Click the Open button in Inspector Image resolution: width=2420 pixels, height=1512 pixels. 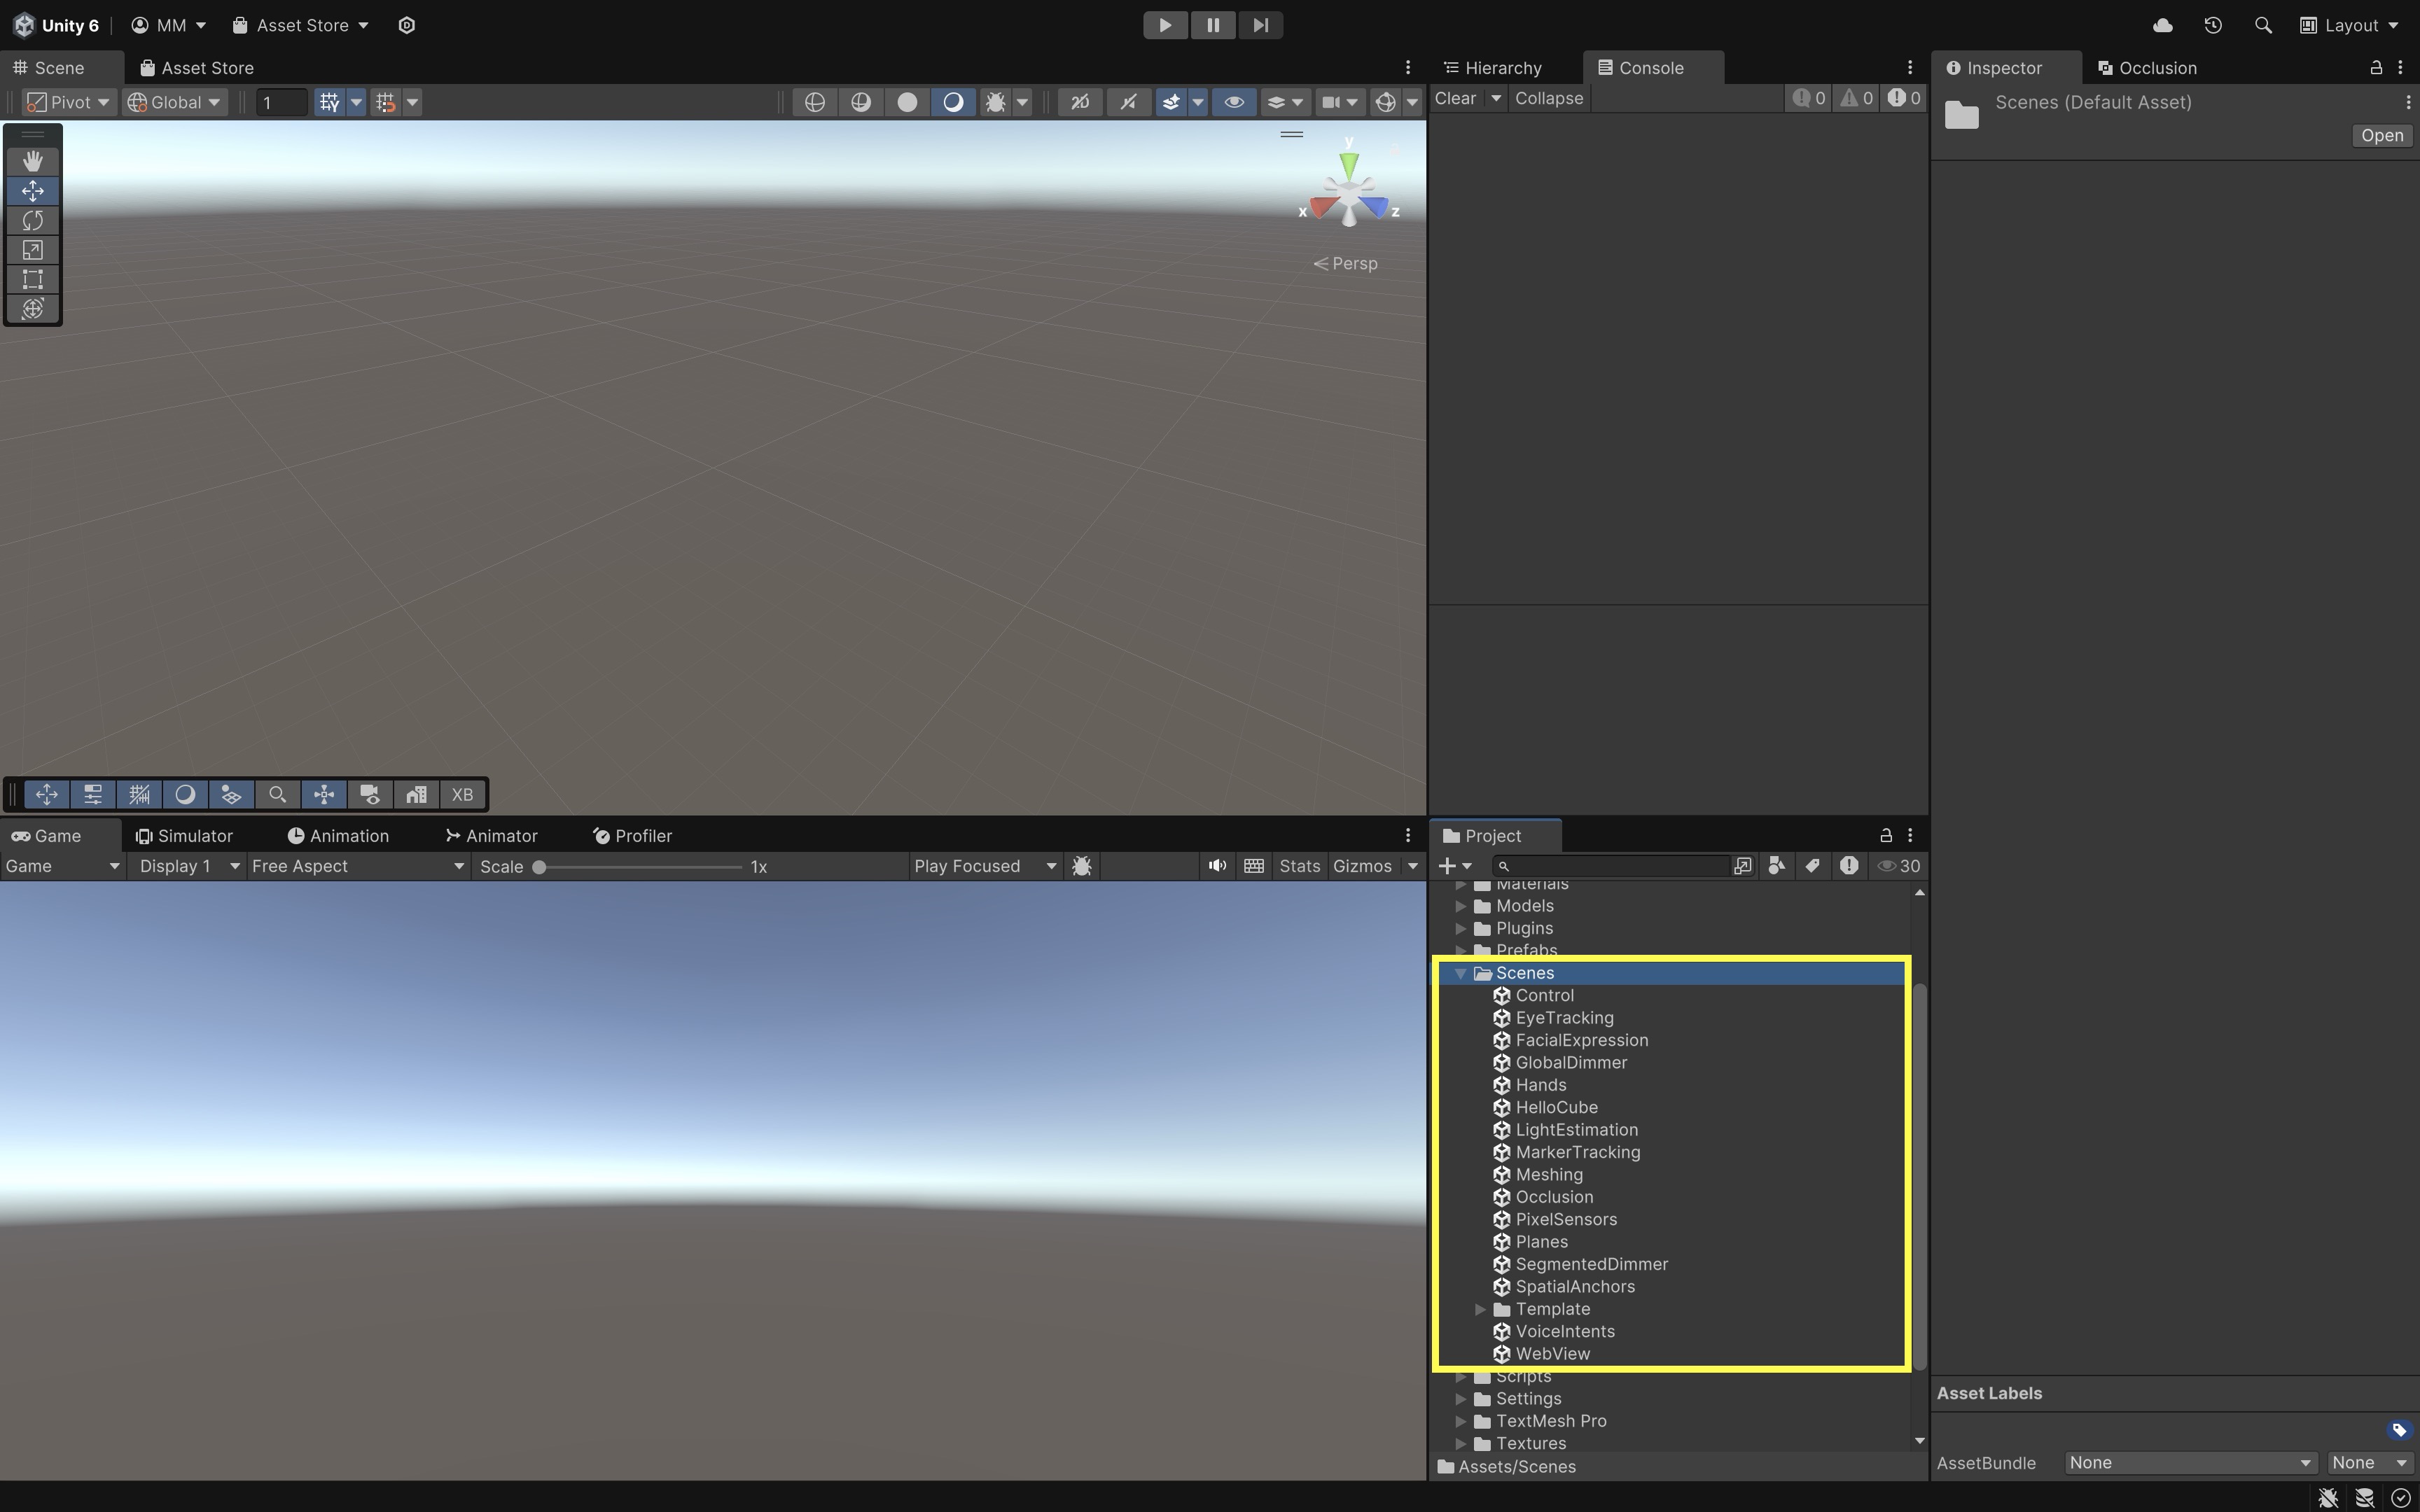2382,135
